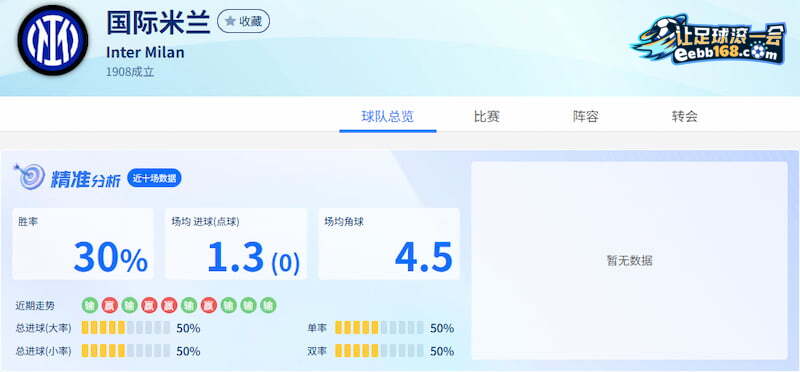The height and width of the screenshot is (372, 800).
Task: Click the 胜率 30% stat card
Action: click(x=83, y=244)
